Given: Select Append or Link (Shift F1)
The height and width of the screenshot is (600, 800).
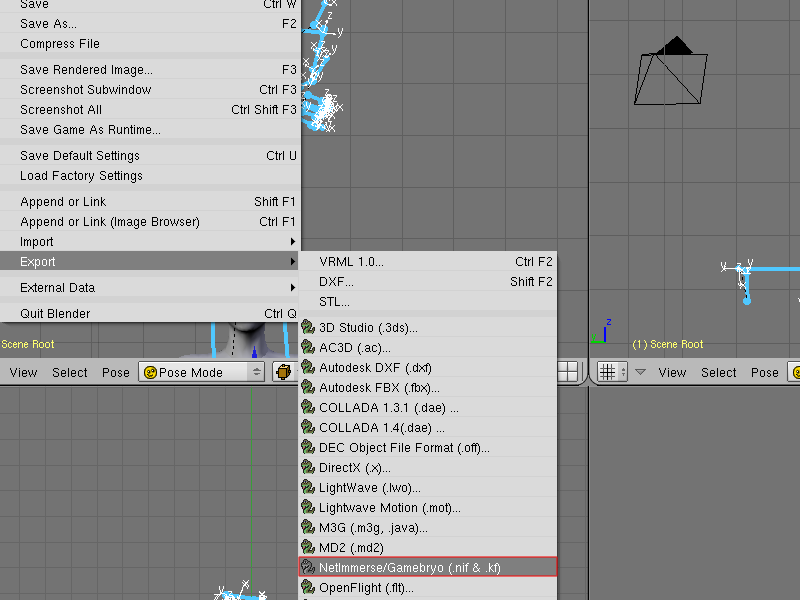Looking at the screenshot, I should (x=150, y=201).
